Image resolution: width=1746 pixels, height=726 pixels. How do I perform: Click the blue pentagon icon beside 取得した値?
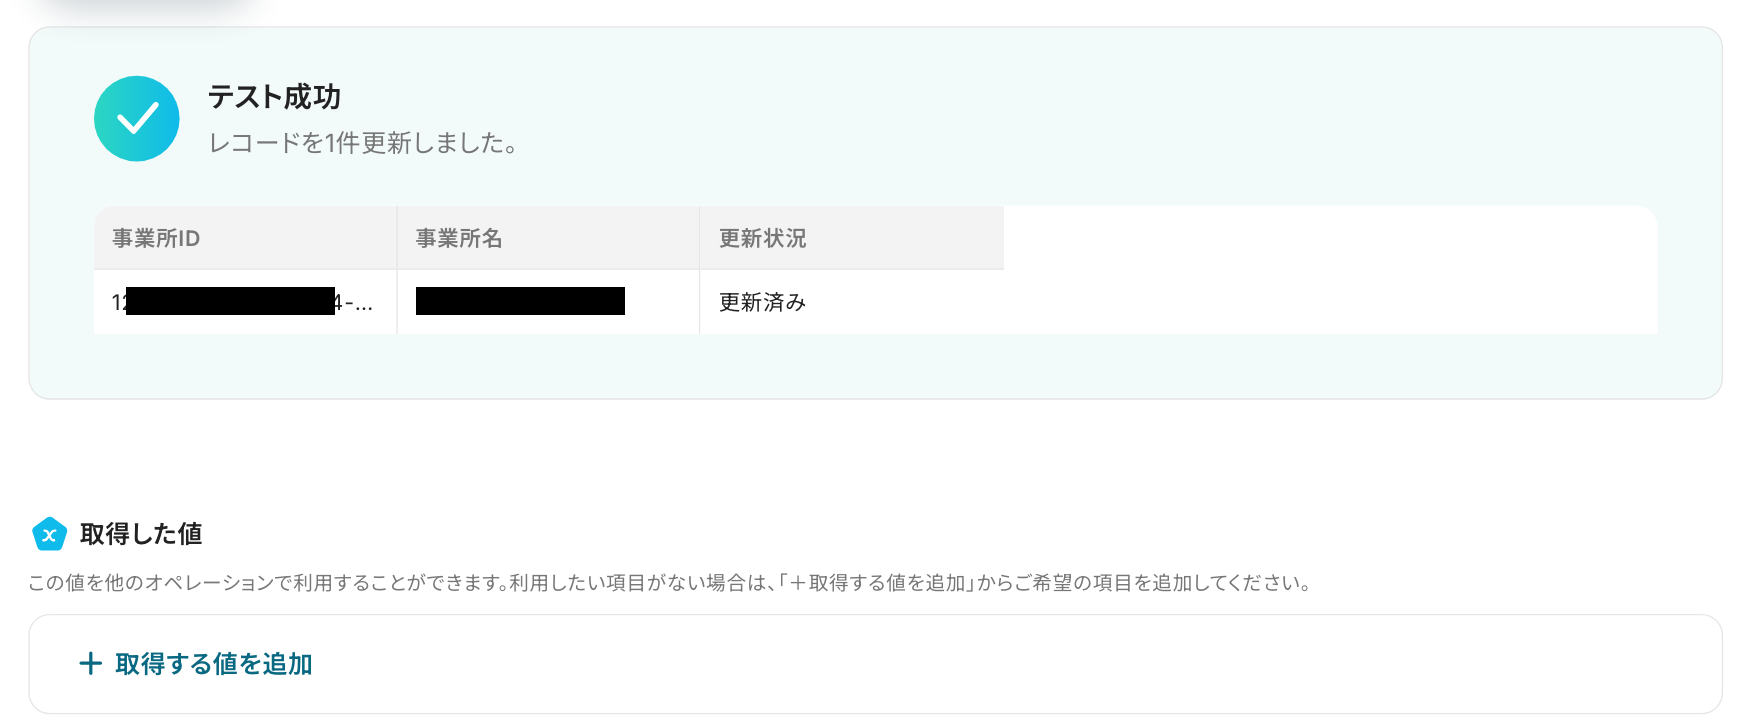coord(49,534)
